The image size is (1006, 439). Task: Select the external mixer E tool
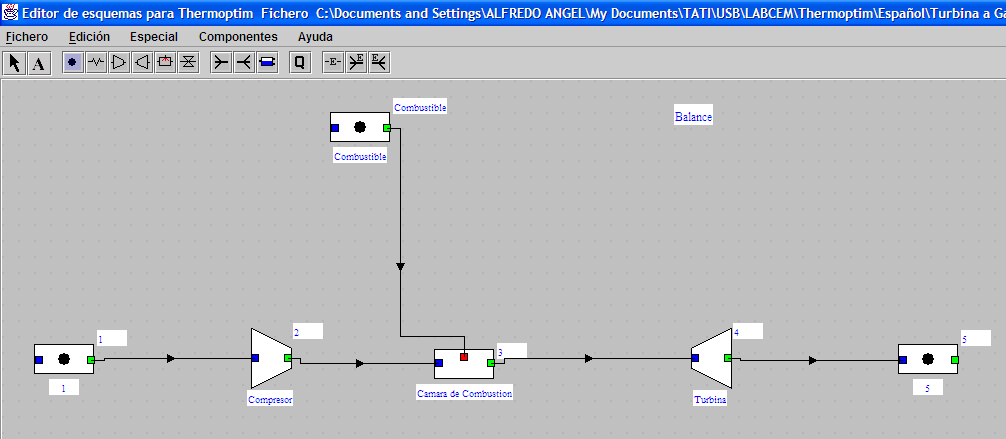click(x=356, y=62)
